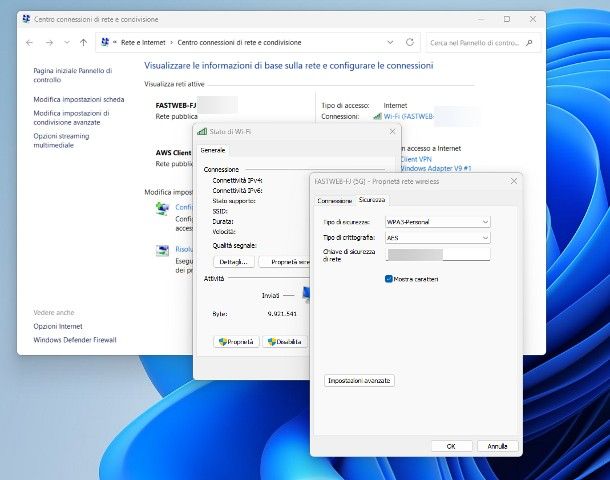The image size is (610, 480).
Task: Click 'Rete e Internet' breadcrumb
Action: [143, 42]
